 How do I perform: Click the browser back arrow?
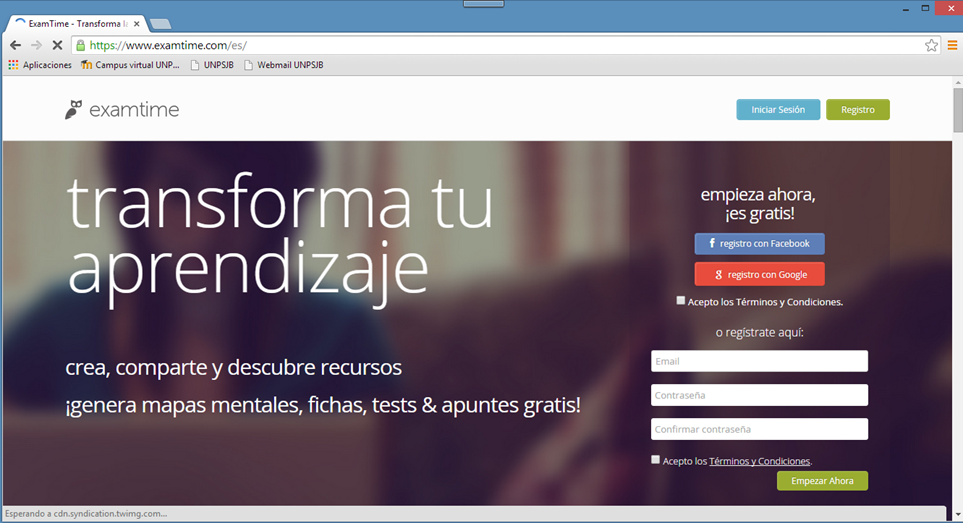pyautogui.click(x=16, y=45)
